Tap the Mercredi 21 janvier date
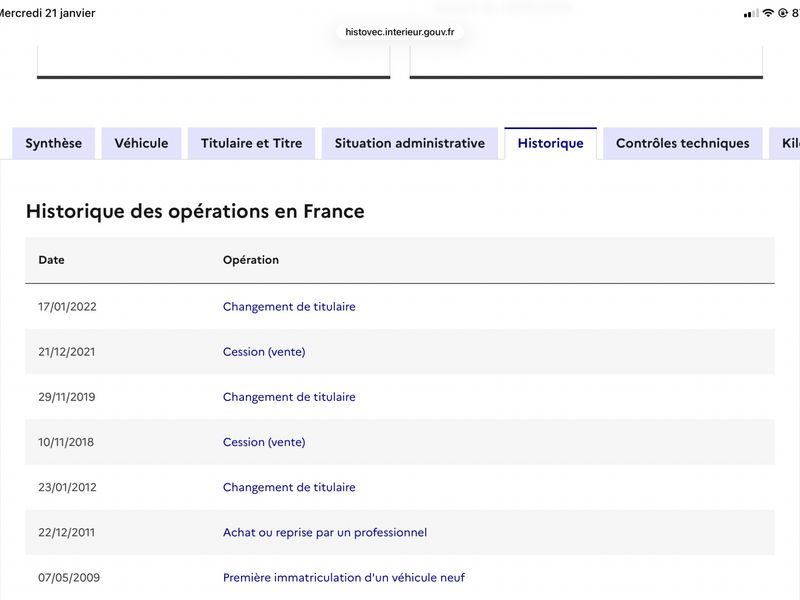The width and height of the screenshot is (800, 600). pyautogui.click(x=47, y=13)
